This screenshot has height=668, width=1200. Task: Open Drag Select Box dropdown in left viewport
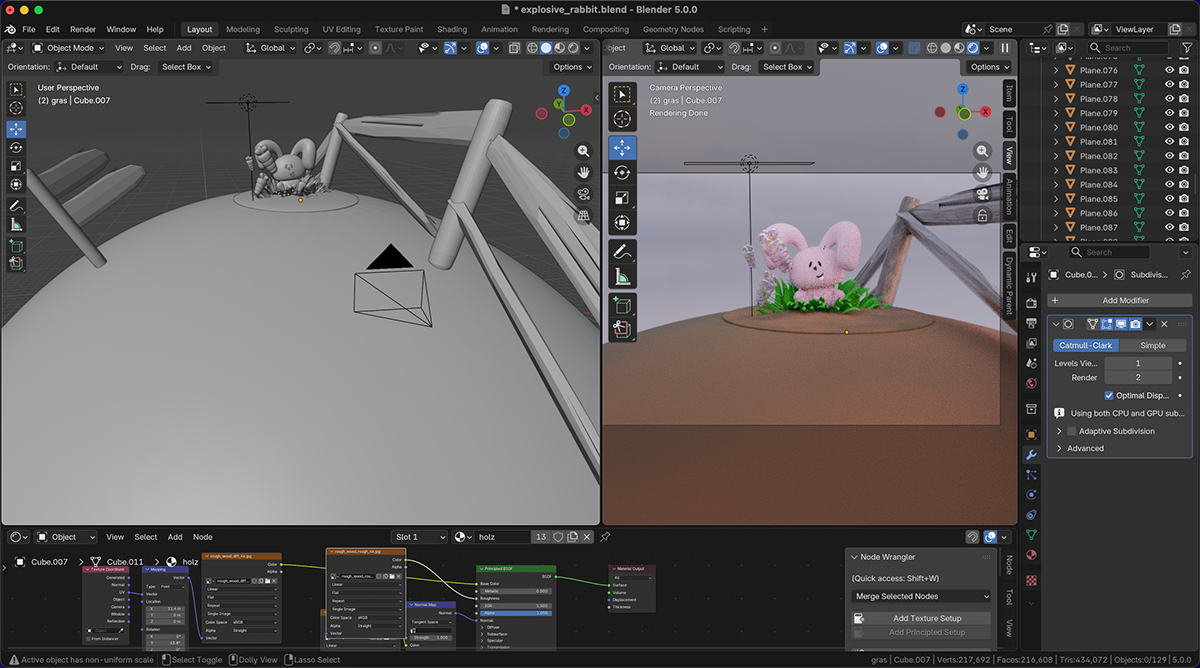point(184,67)
